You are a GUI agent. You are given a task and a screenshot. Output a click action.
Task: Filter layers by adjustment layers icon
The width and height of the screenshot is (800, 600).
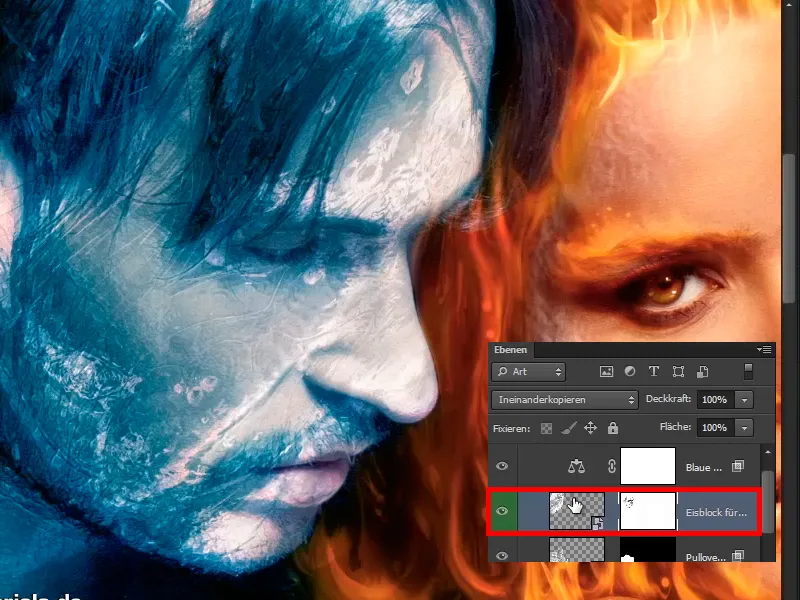pos(630,371)
